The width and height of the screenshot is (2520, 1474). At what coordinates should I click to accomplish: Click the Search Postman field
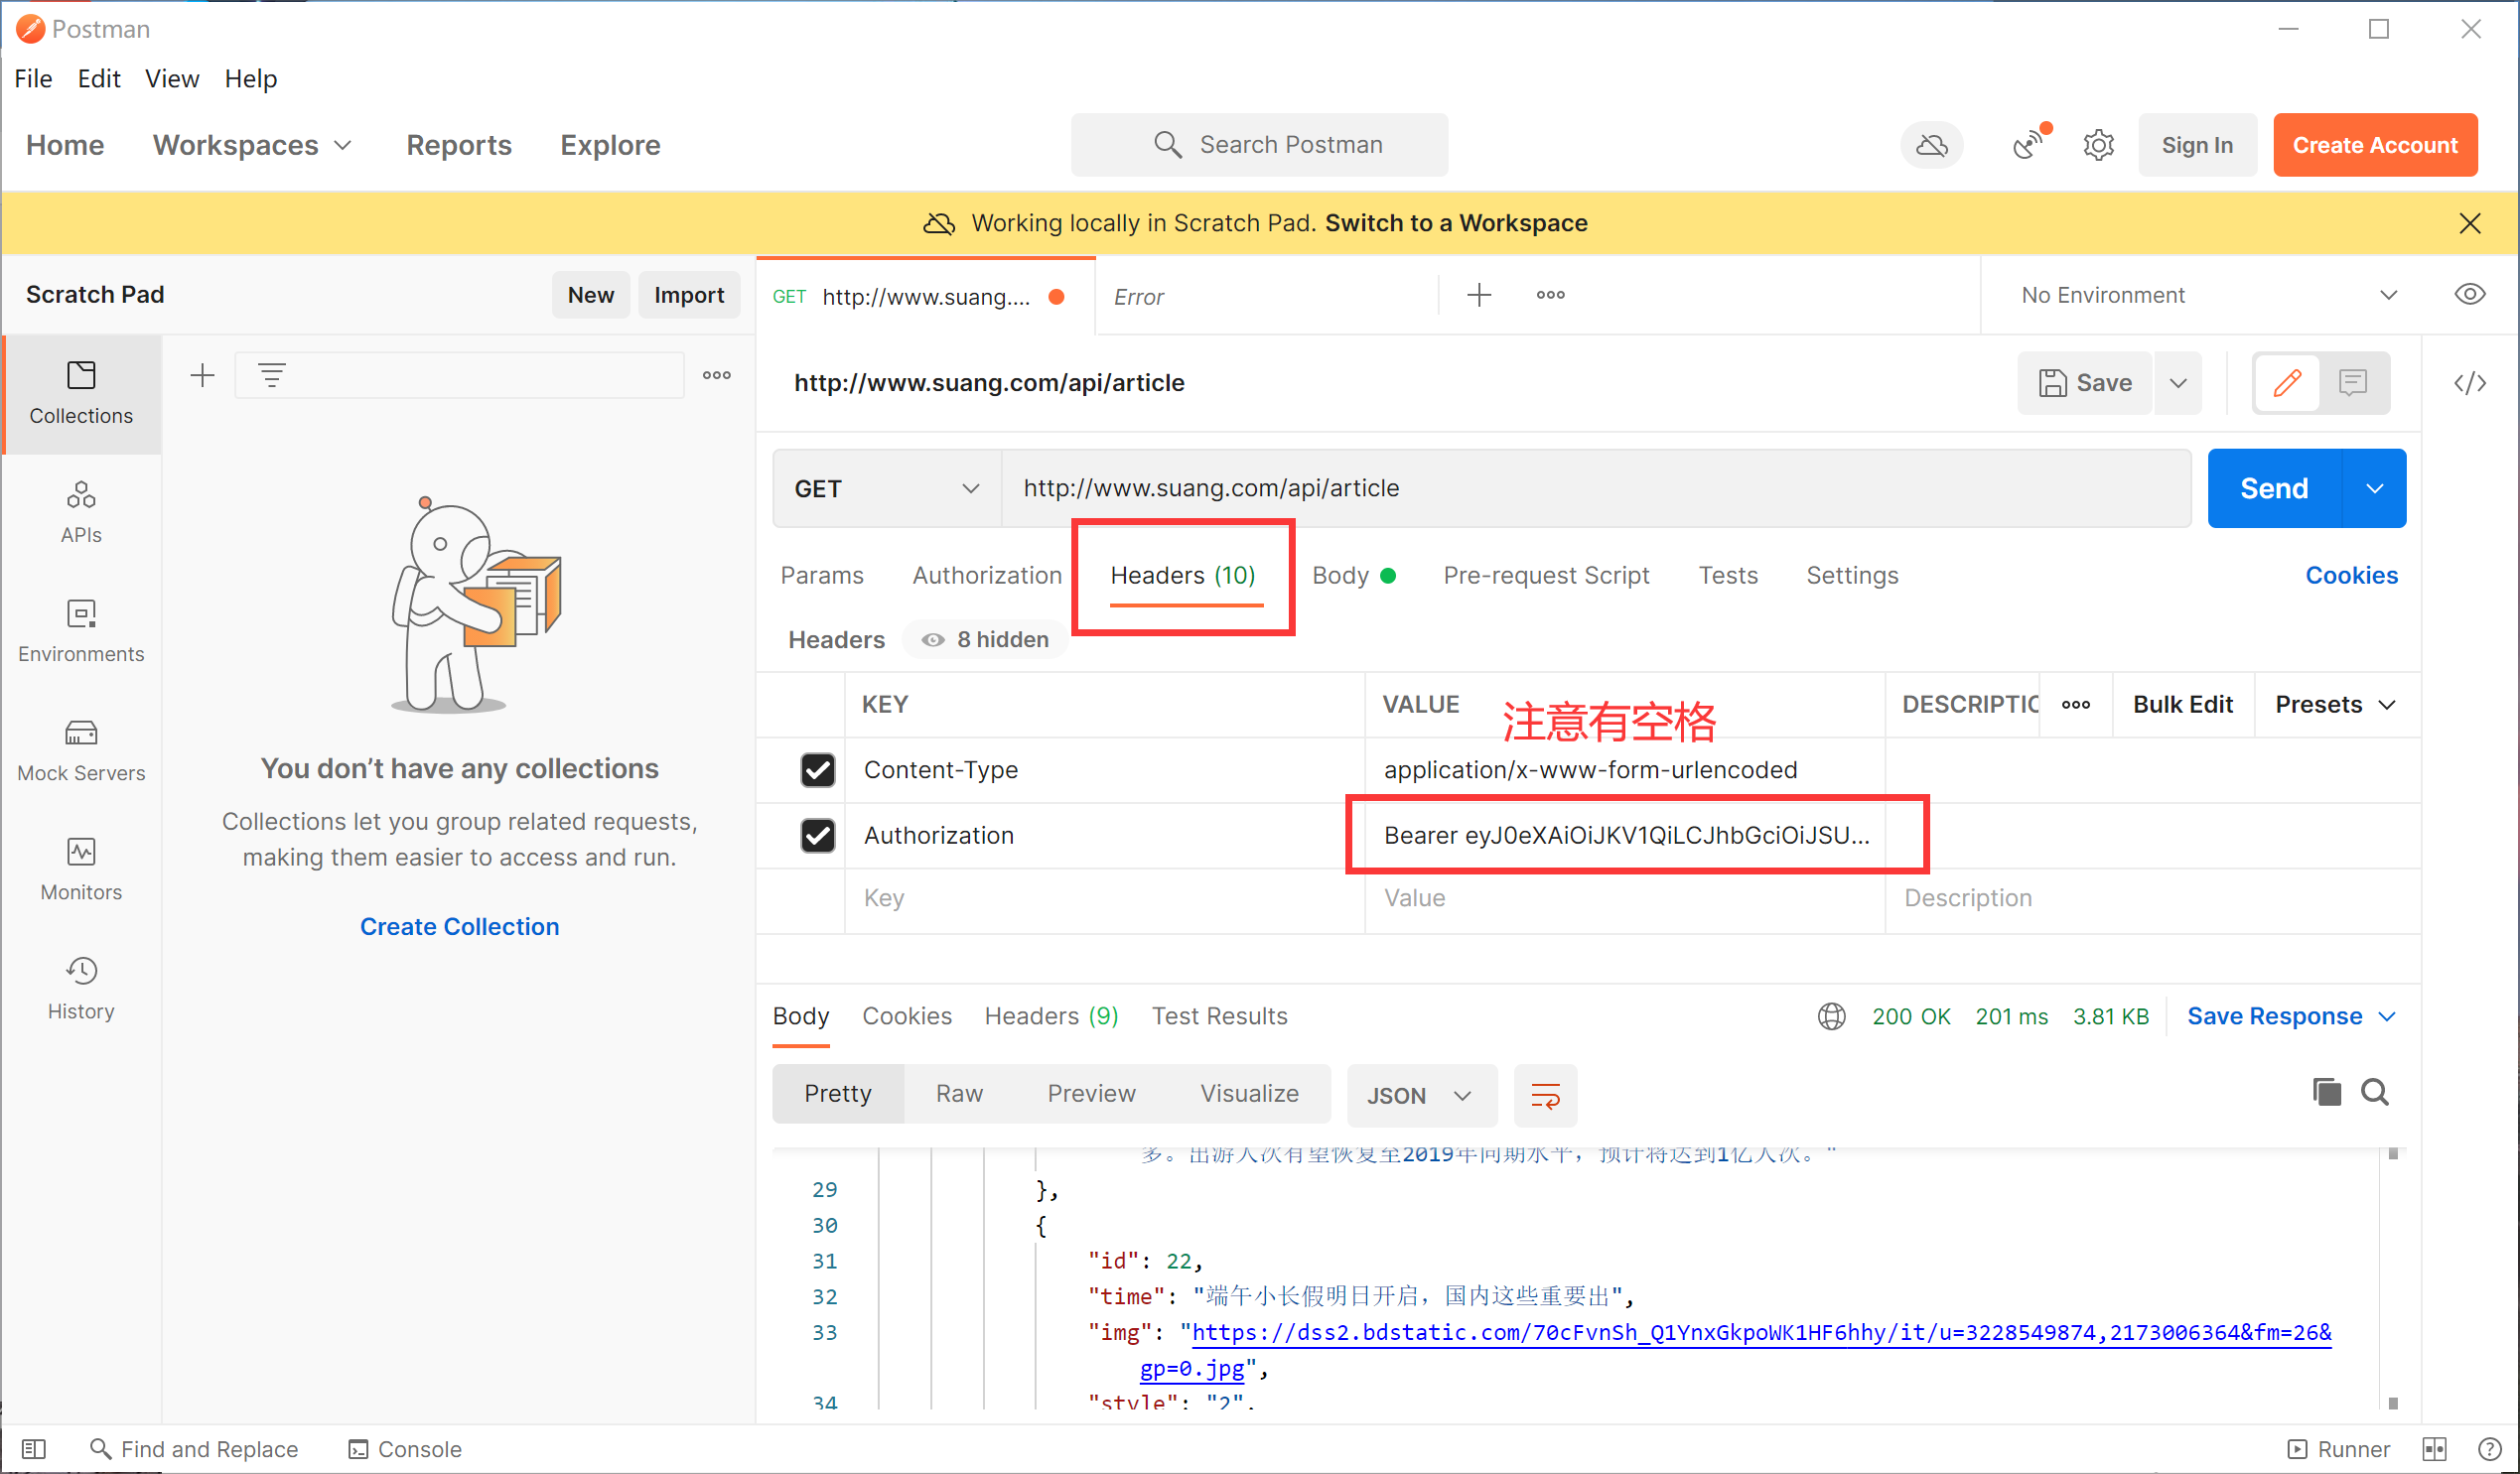[1259, 145]
